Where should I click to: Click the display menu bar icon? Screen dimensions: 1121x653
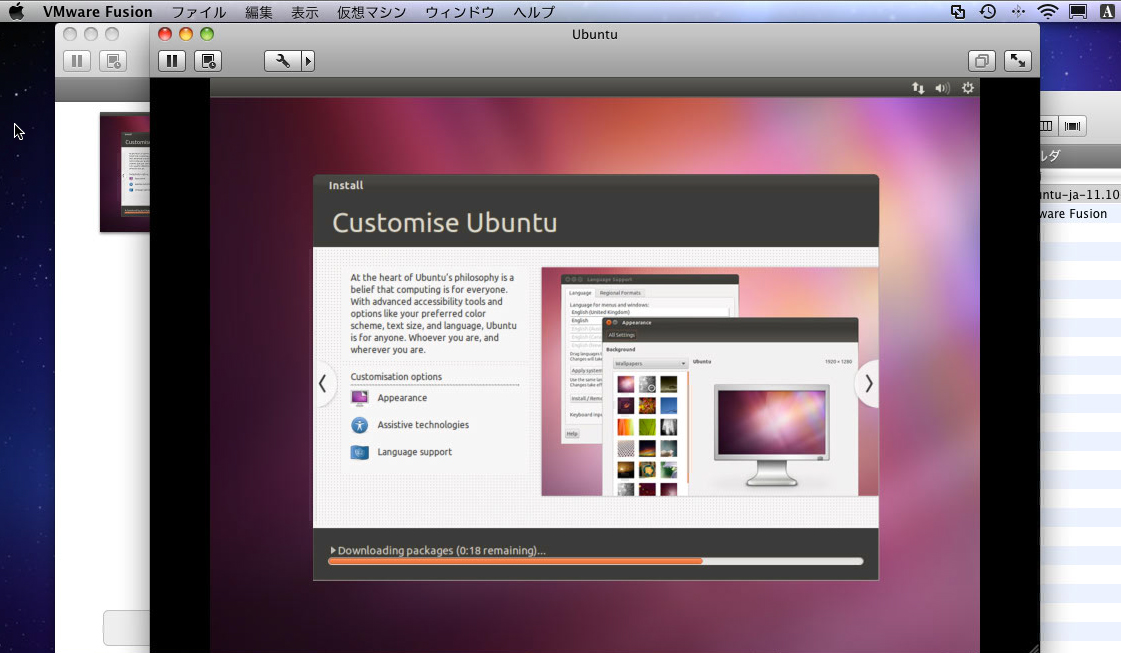tap(1077, 11)
